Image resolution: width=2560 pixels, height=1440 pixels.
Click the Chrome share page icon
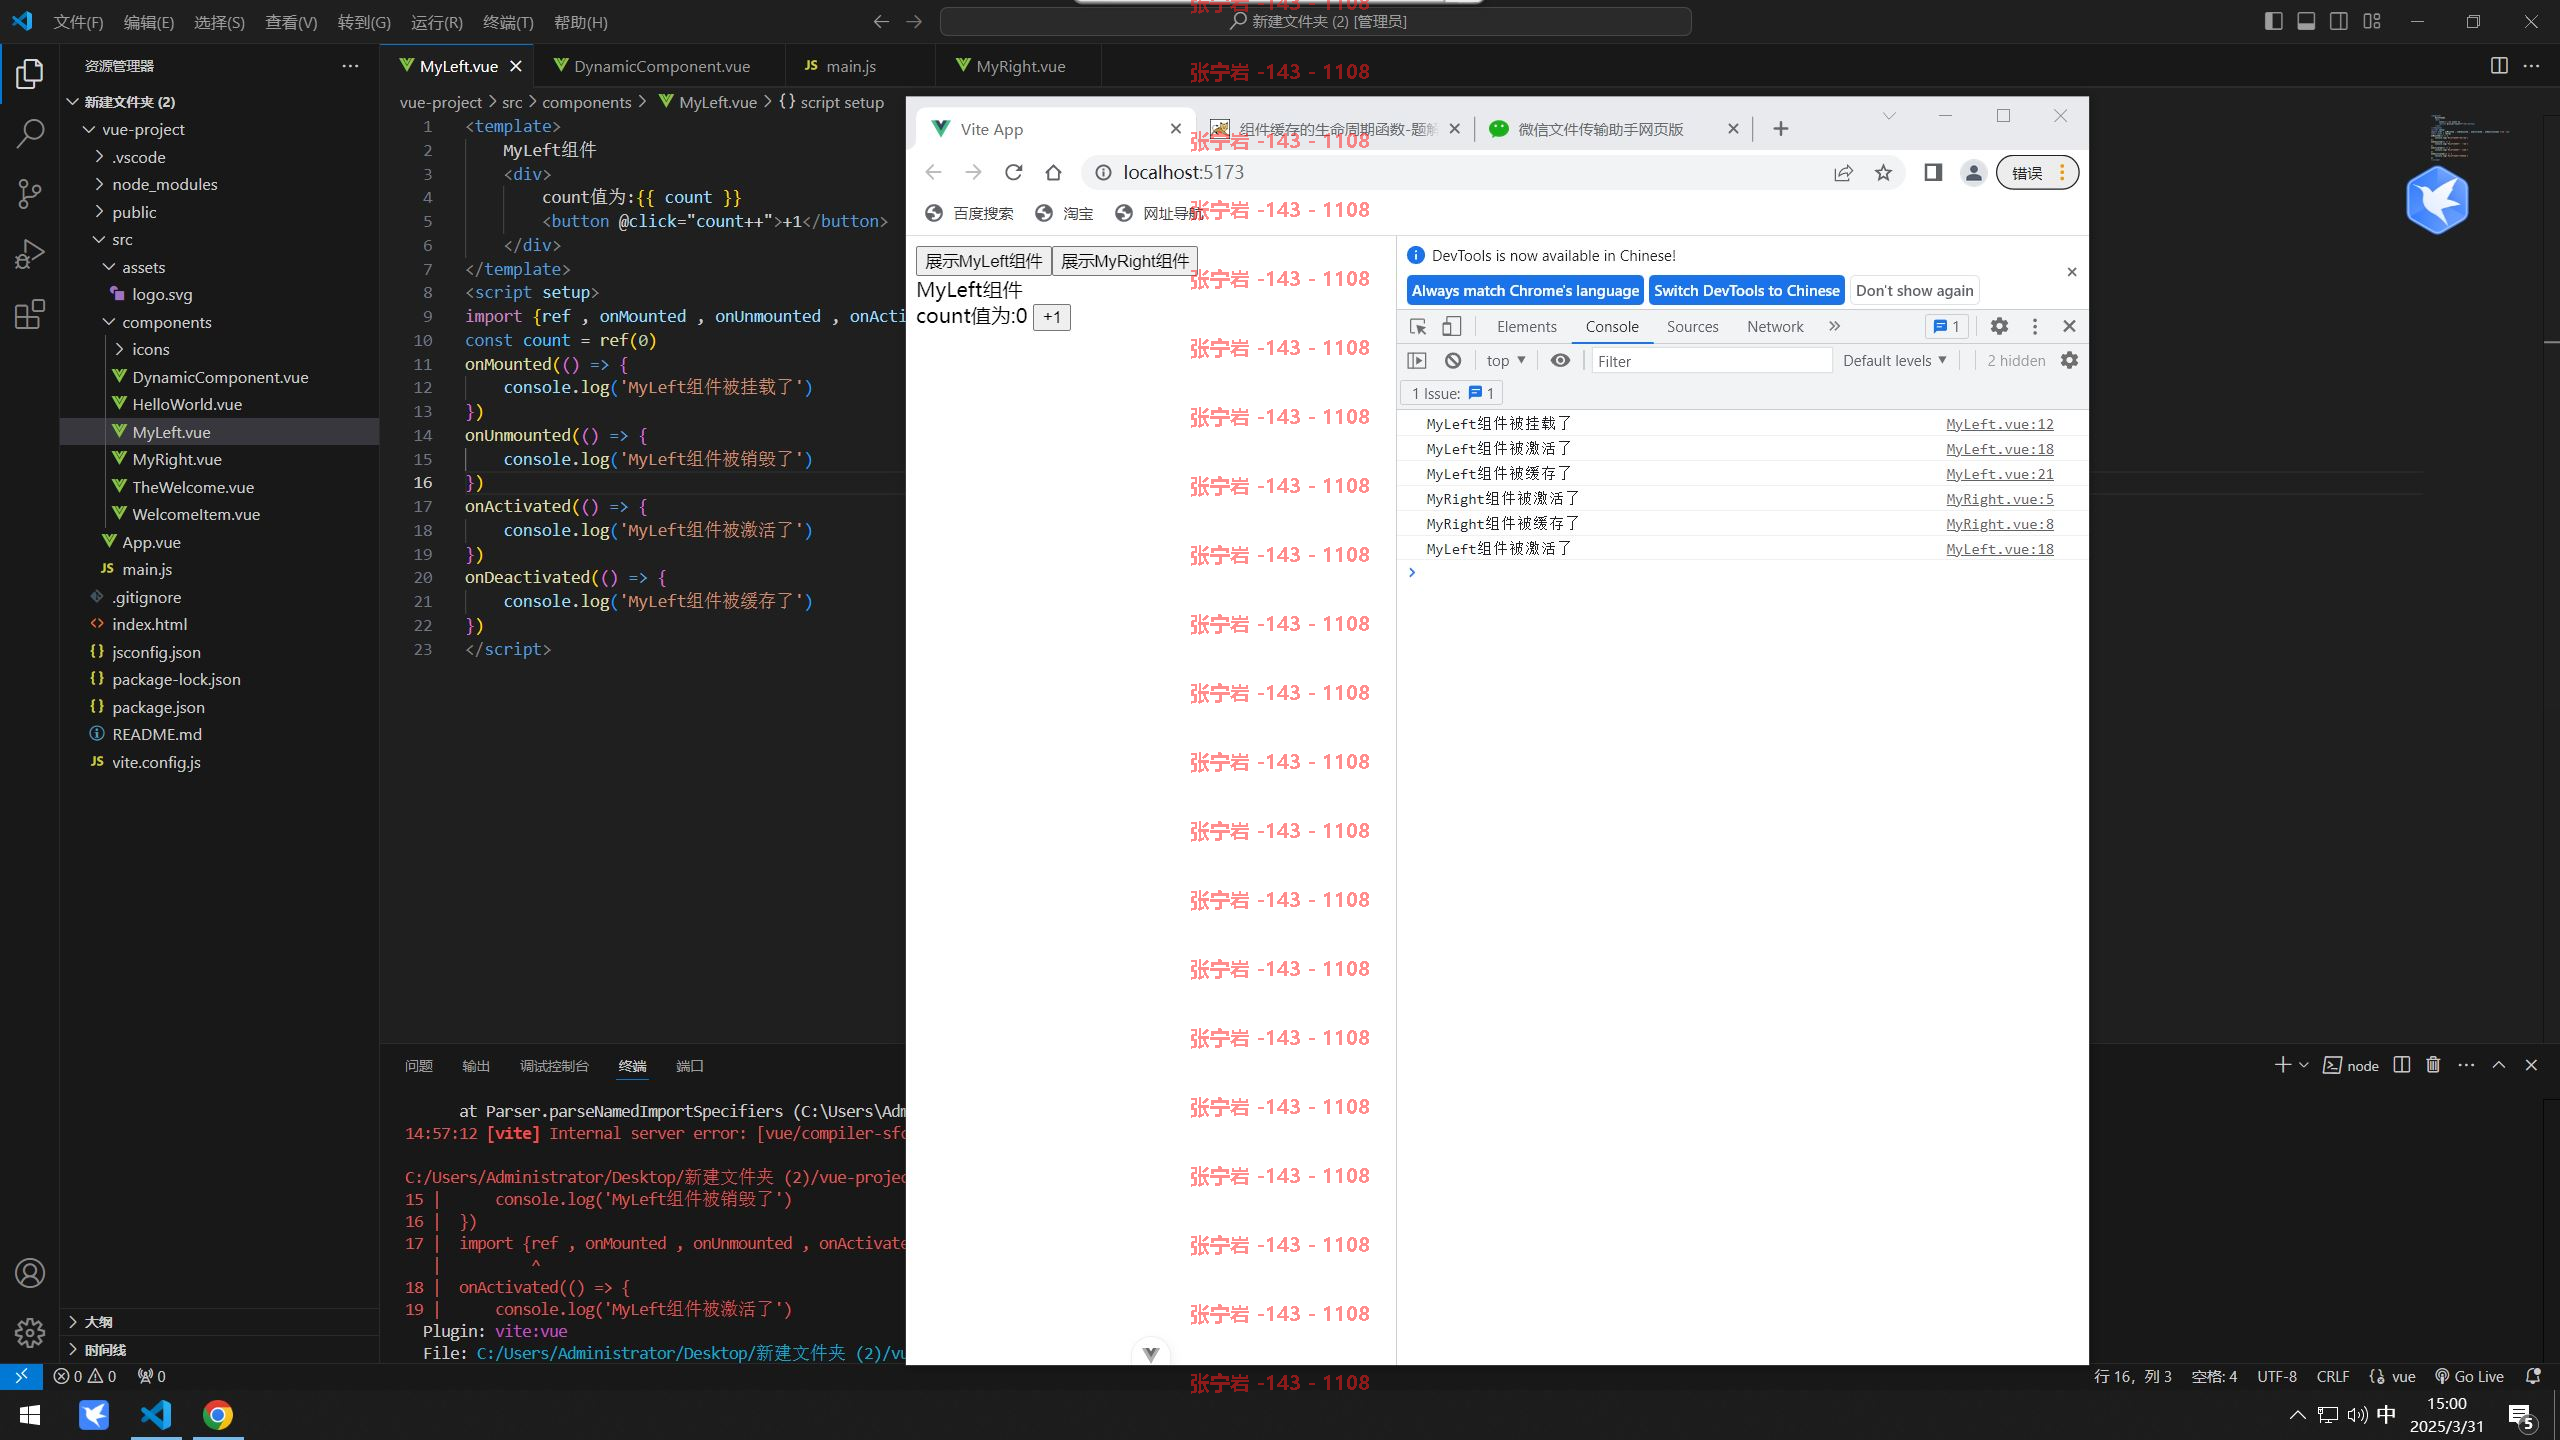pyautogui.click(x=1843, y=172)
